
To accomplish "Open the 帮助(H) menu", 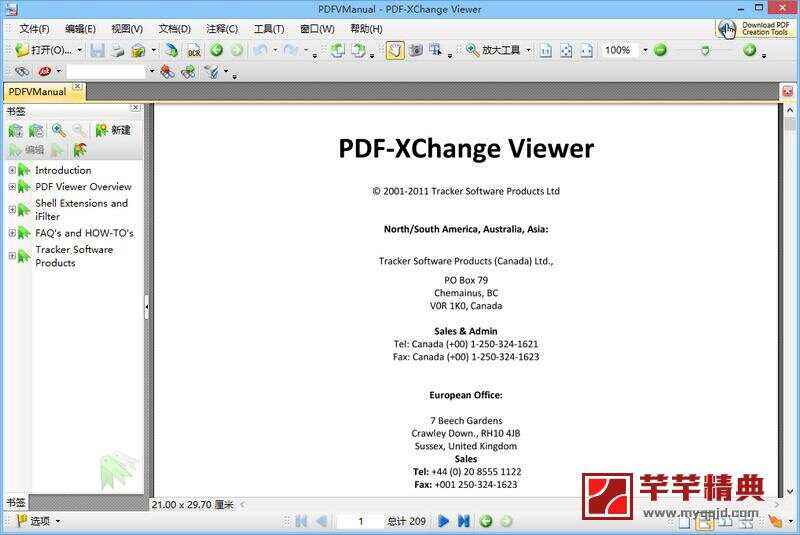I will pos(366,29).
